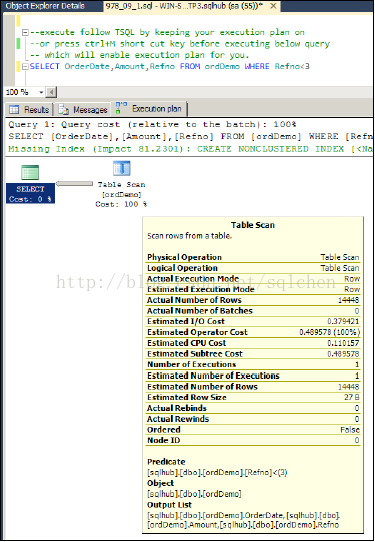The height and width of the screenshot is (542, 375).
Task: Click the Results tab grid icon
Action: (x=14, y=110)
